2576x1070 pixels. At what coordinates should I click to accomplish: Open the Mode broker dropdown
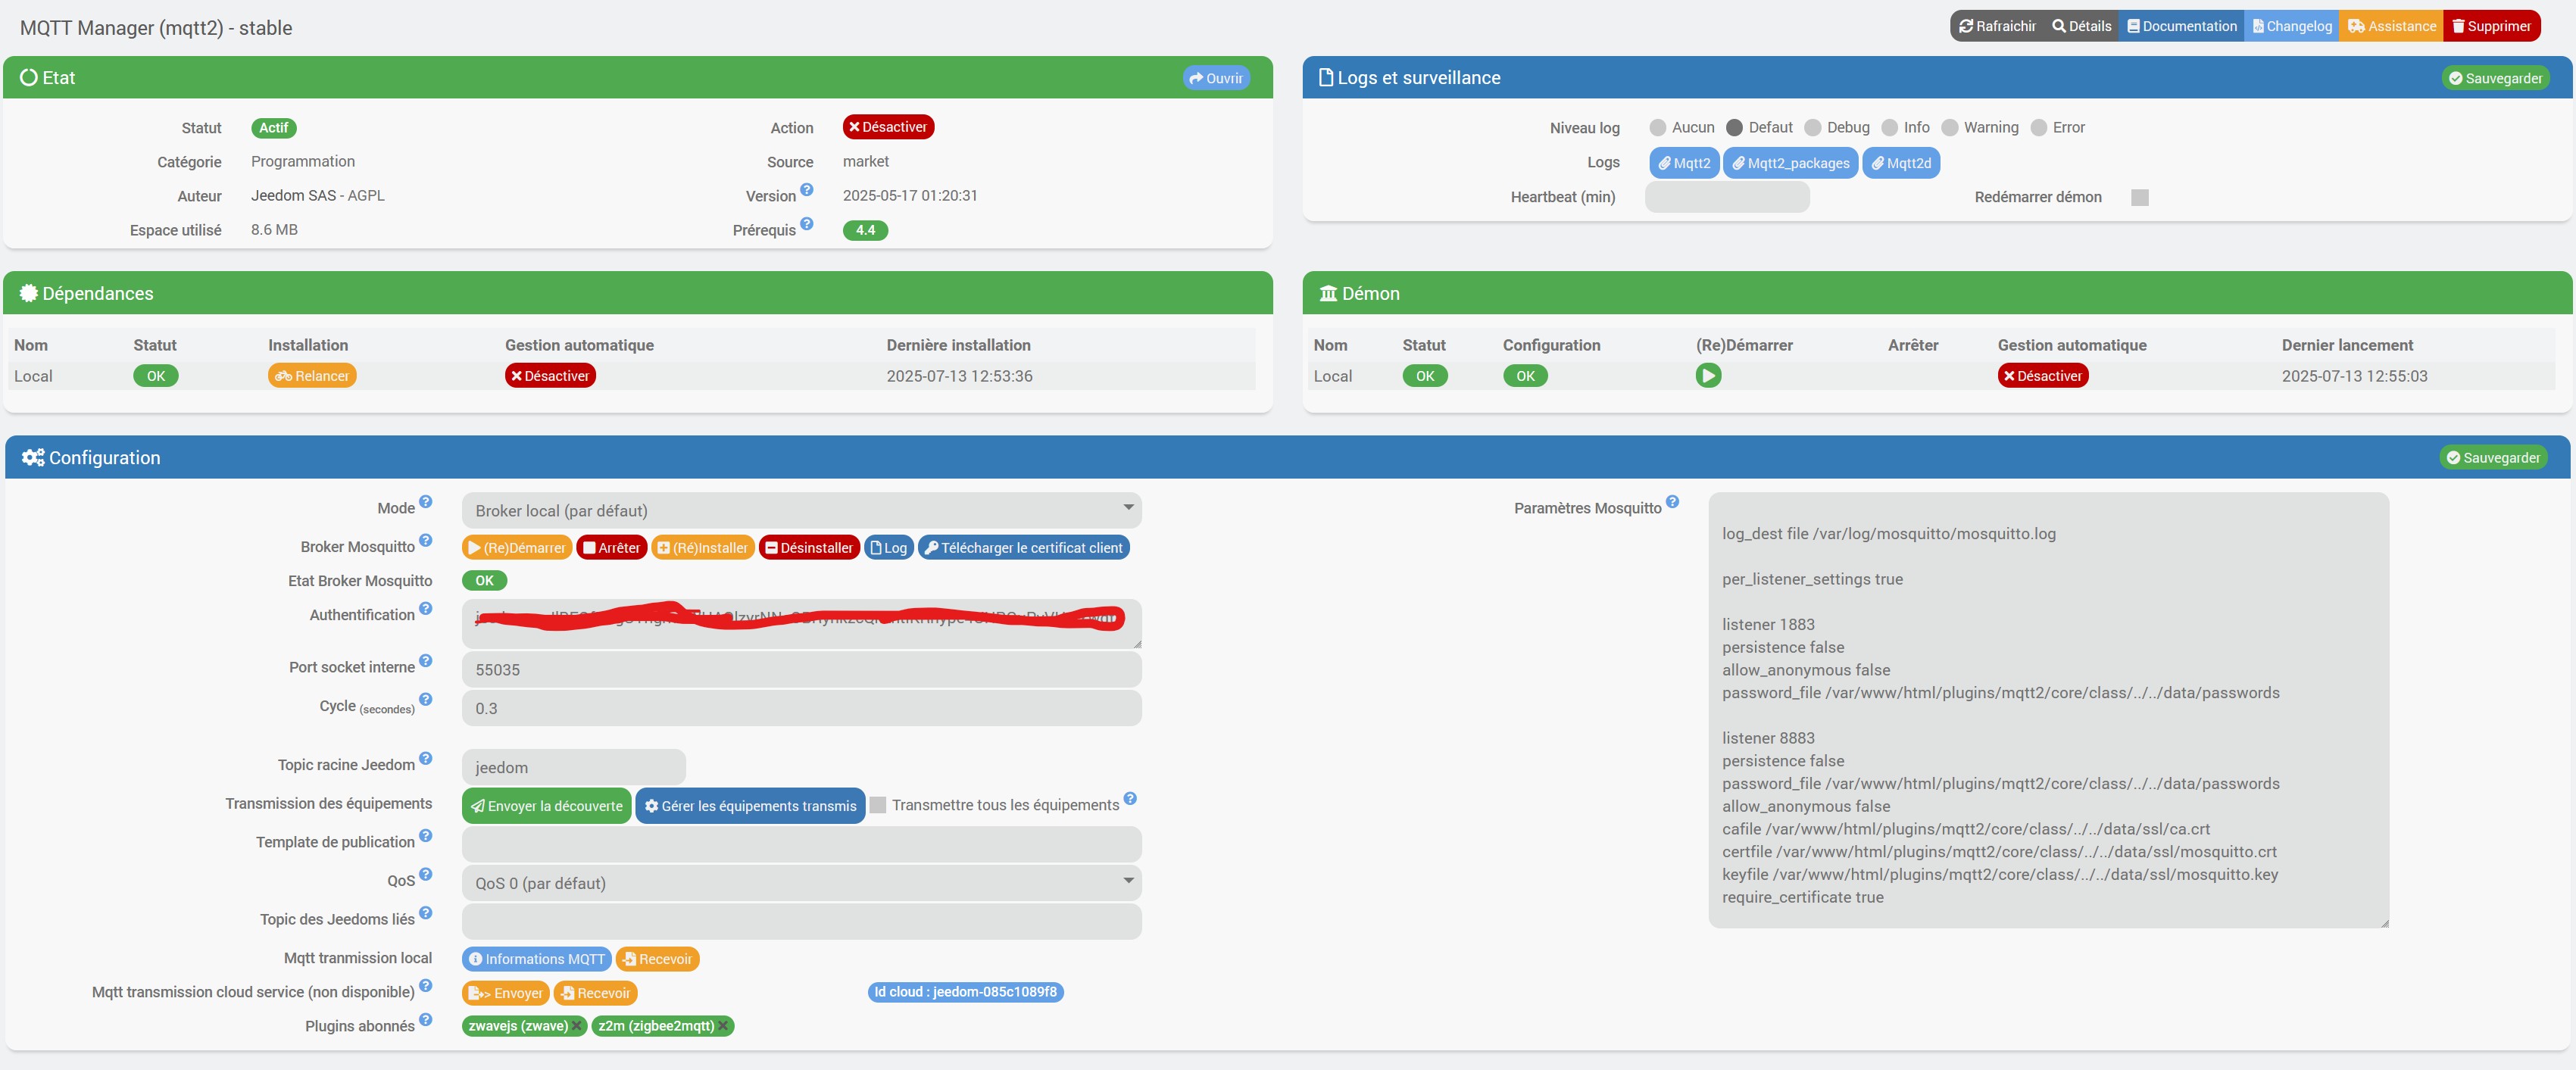[801, 510]
